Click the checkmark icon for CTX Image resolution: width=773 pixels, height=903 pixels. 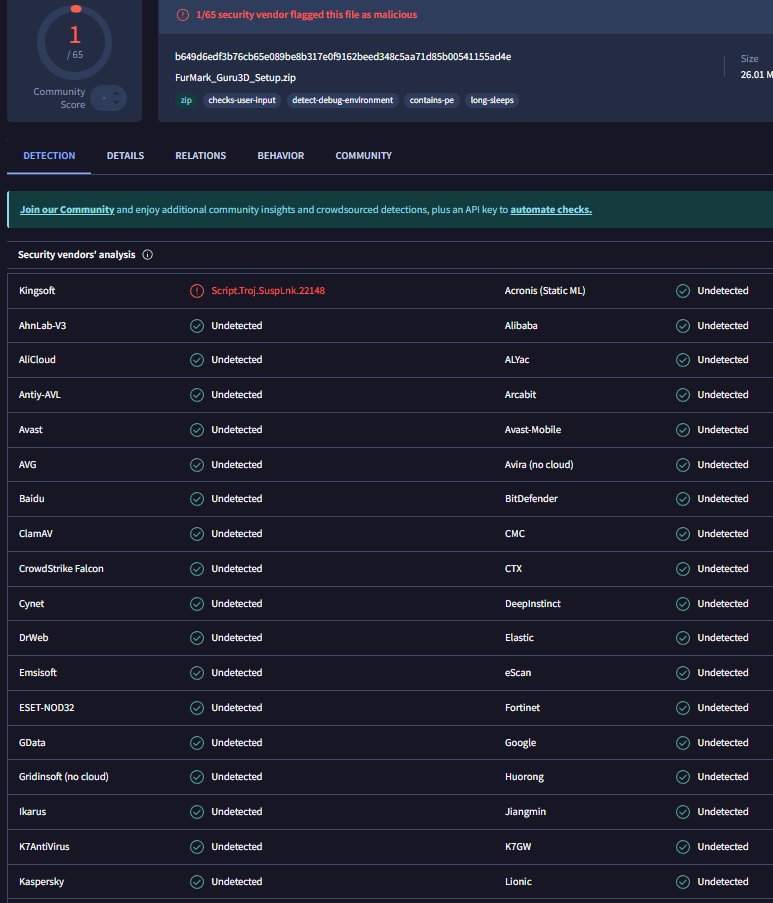[x=683, y=569]
